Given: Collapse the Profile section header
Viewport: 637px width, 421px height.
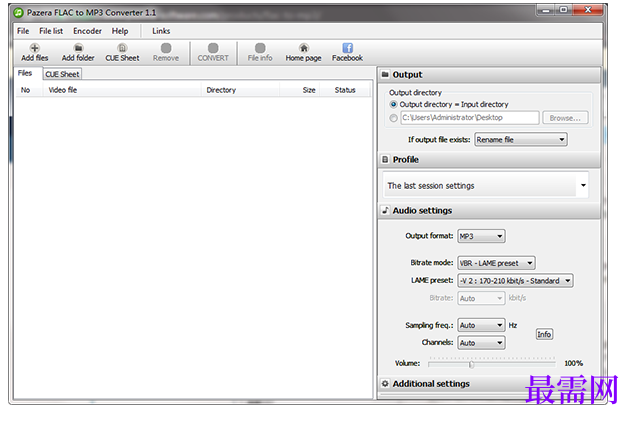Looking at the screenshot, I should click(490, 160).
